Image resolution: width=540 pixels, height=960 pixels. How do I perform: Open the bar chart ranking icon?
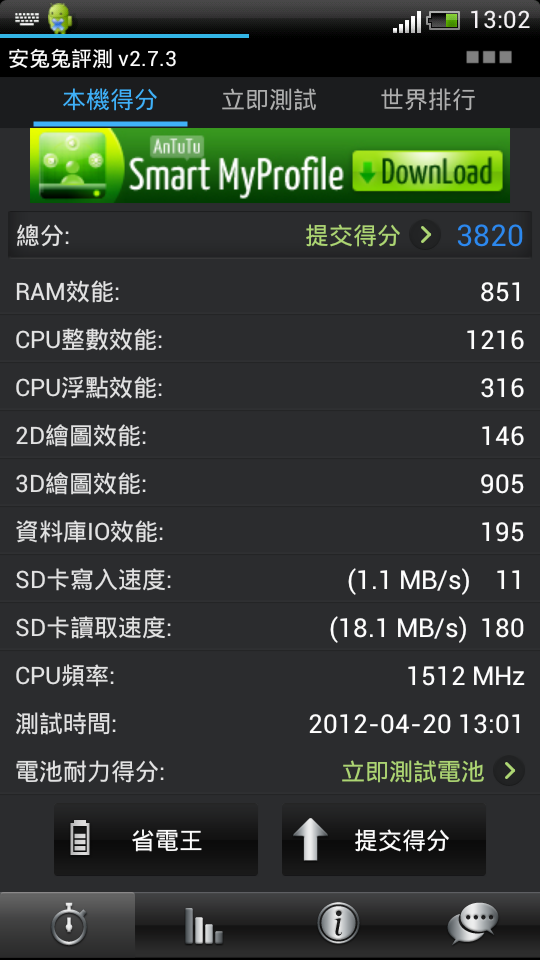(203, 925)
